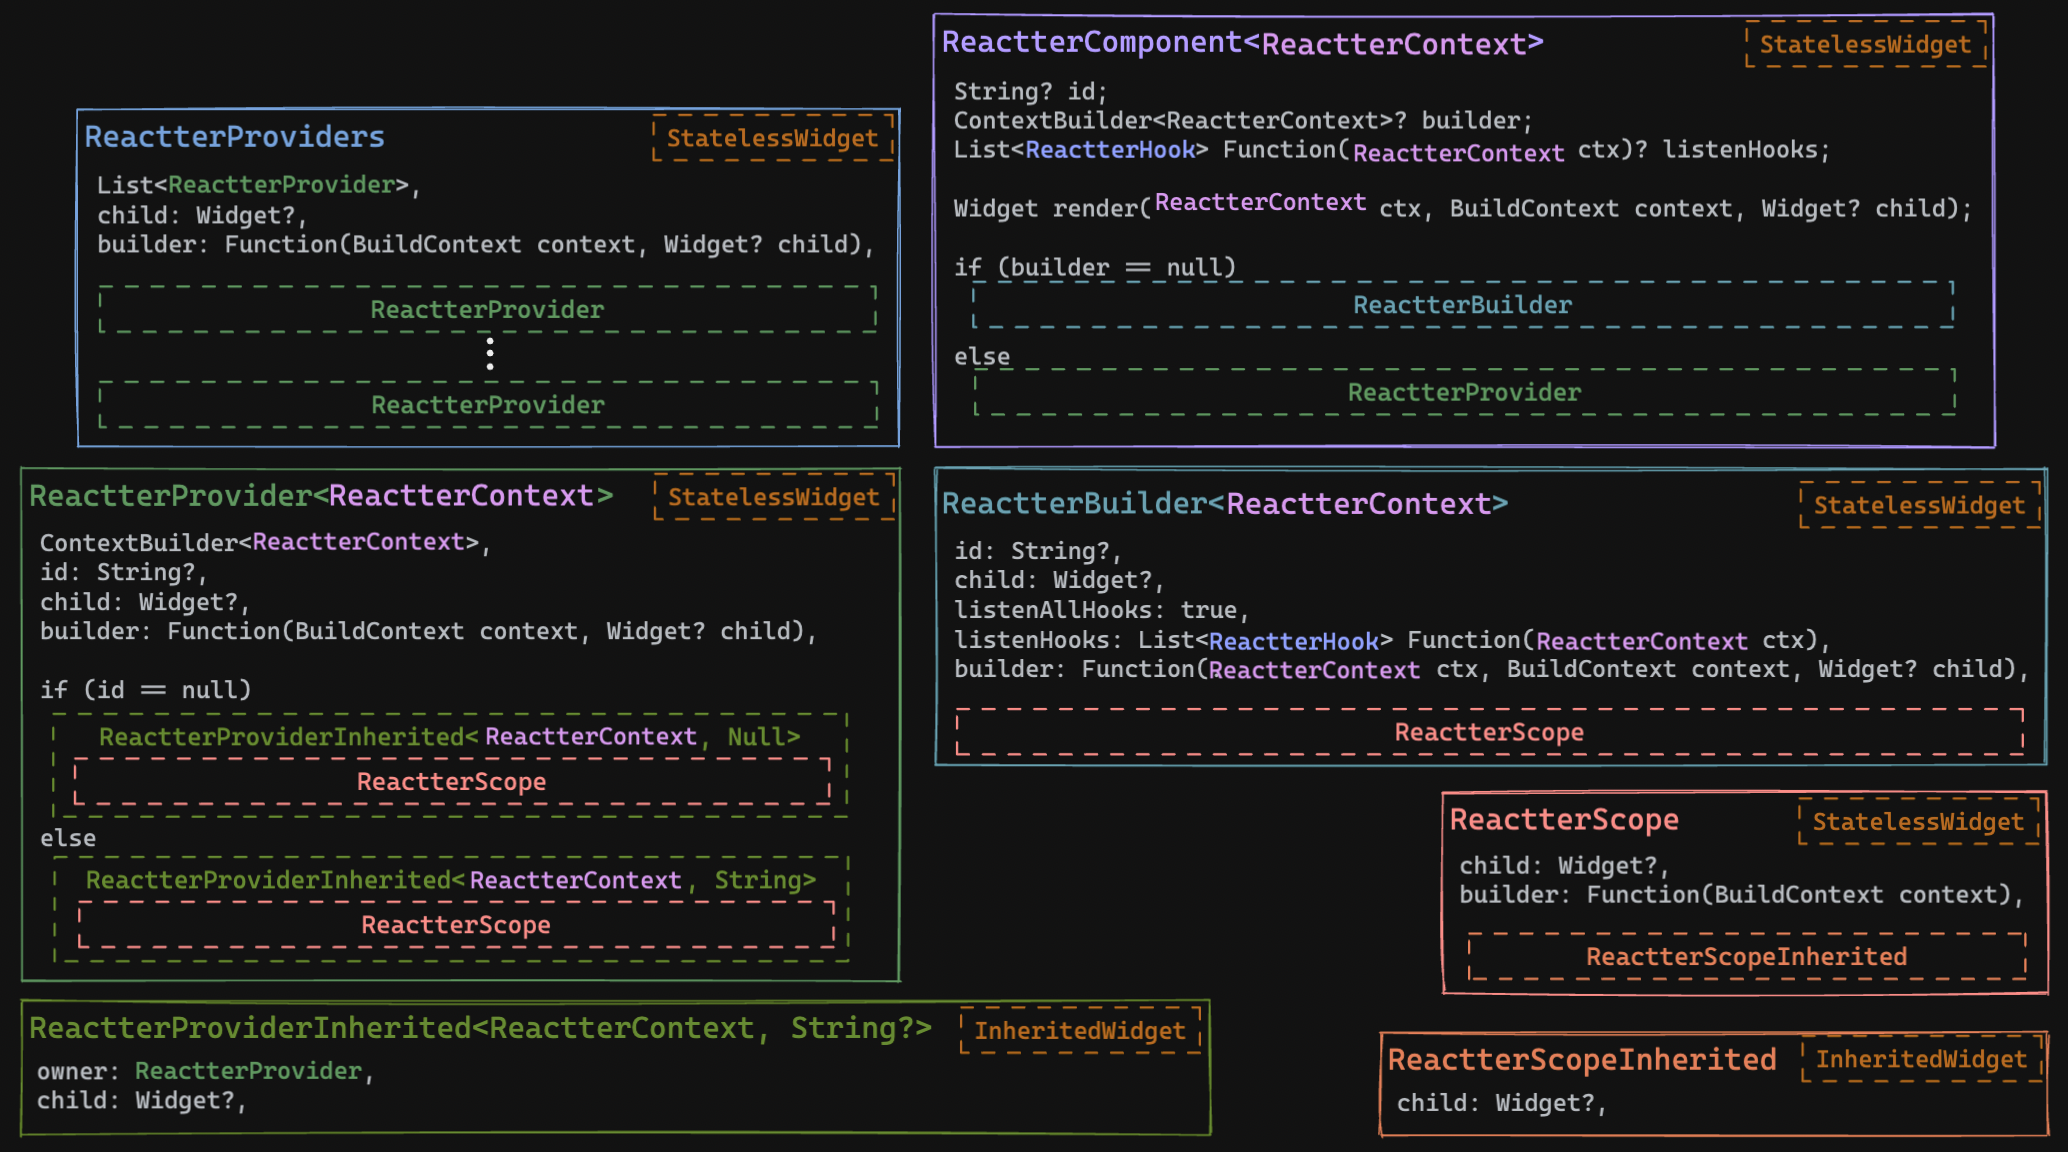Click StatelessWidget tag in ReactterBuilder box
The image size is (2068, 1152).
(1919, 506)
